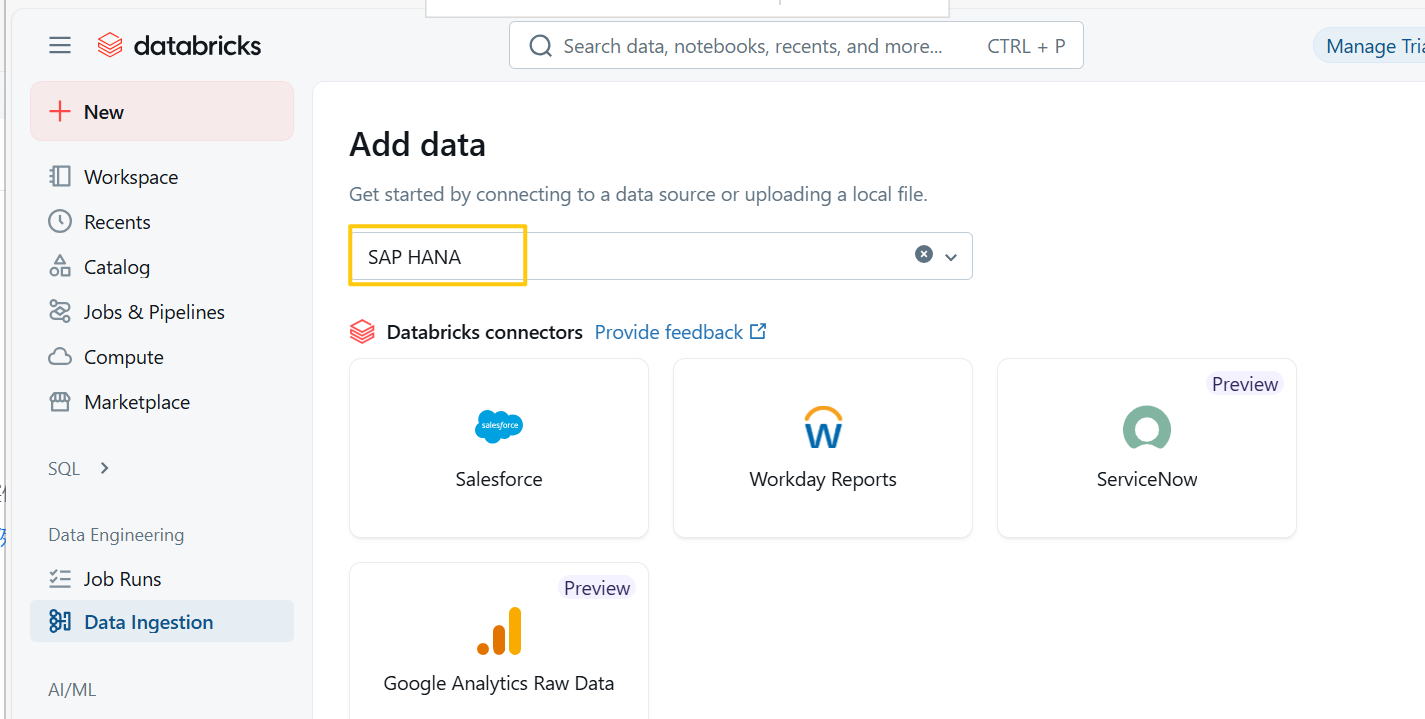
Task: Click the Marketplace storefront icon
Action: 60,401
